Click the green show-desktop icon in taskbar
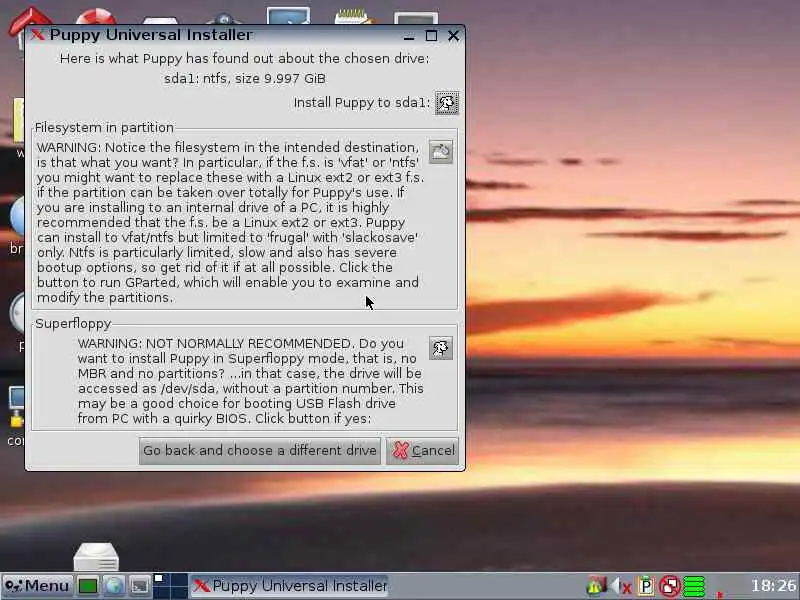Viewport: 800px width, 600px height. (88, 586)
